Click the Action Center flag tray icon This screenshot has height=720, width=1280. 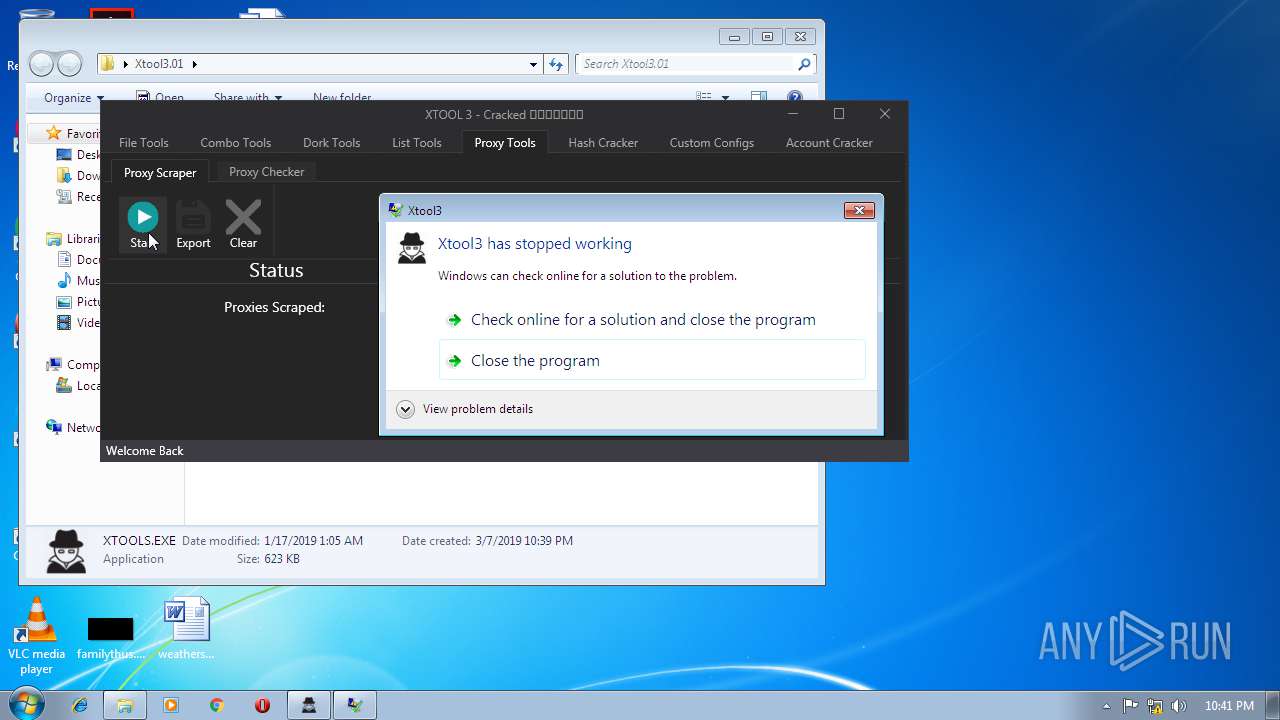1131,706
